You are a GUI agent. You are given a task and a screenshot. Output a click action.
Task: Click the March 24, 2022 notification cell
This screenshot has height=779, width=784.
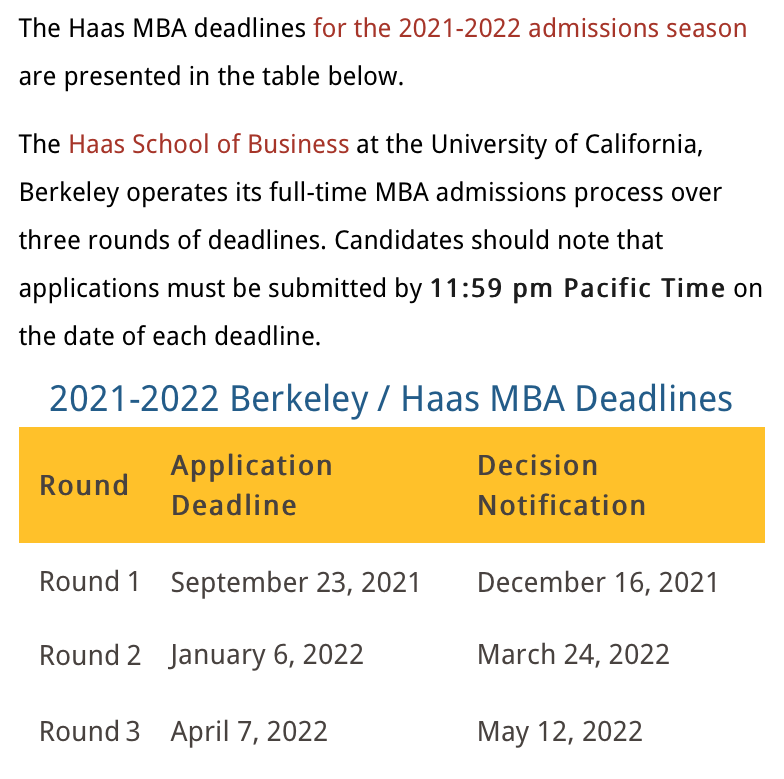tap(574, 655)
